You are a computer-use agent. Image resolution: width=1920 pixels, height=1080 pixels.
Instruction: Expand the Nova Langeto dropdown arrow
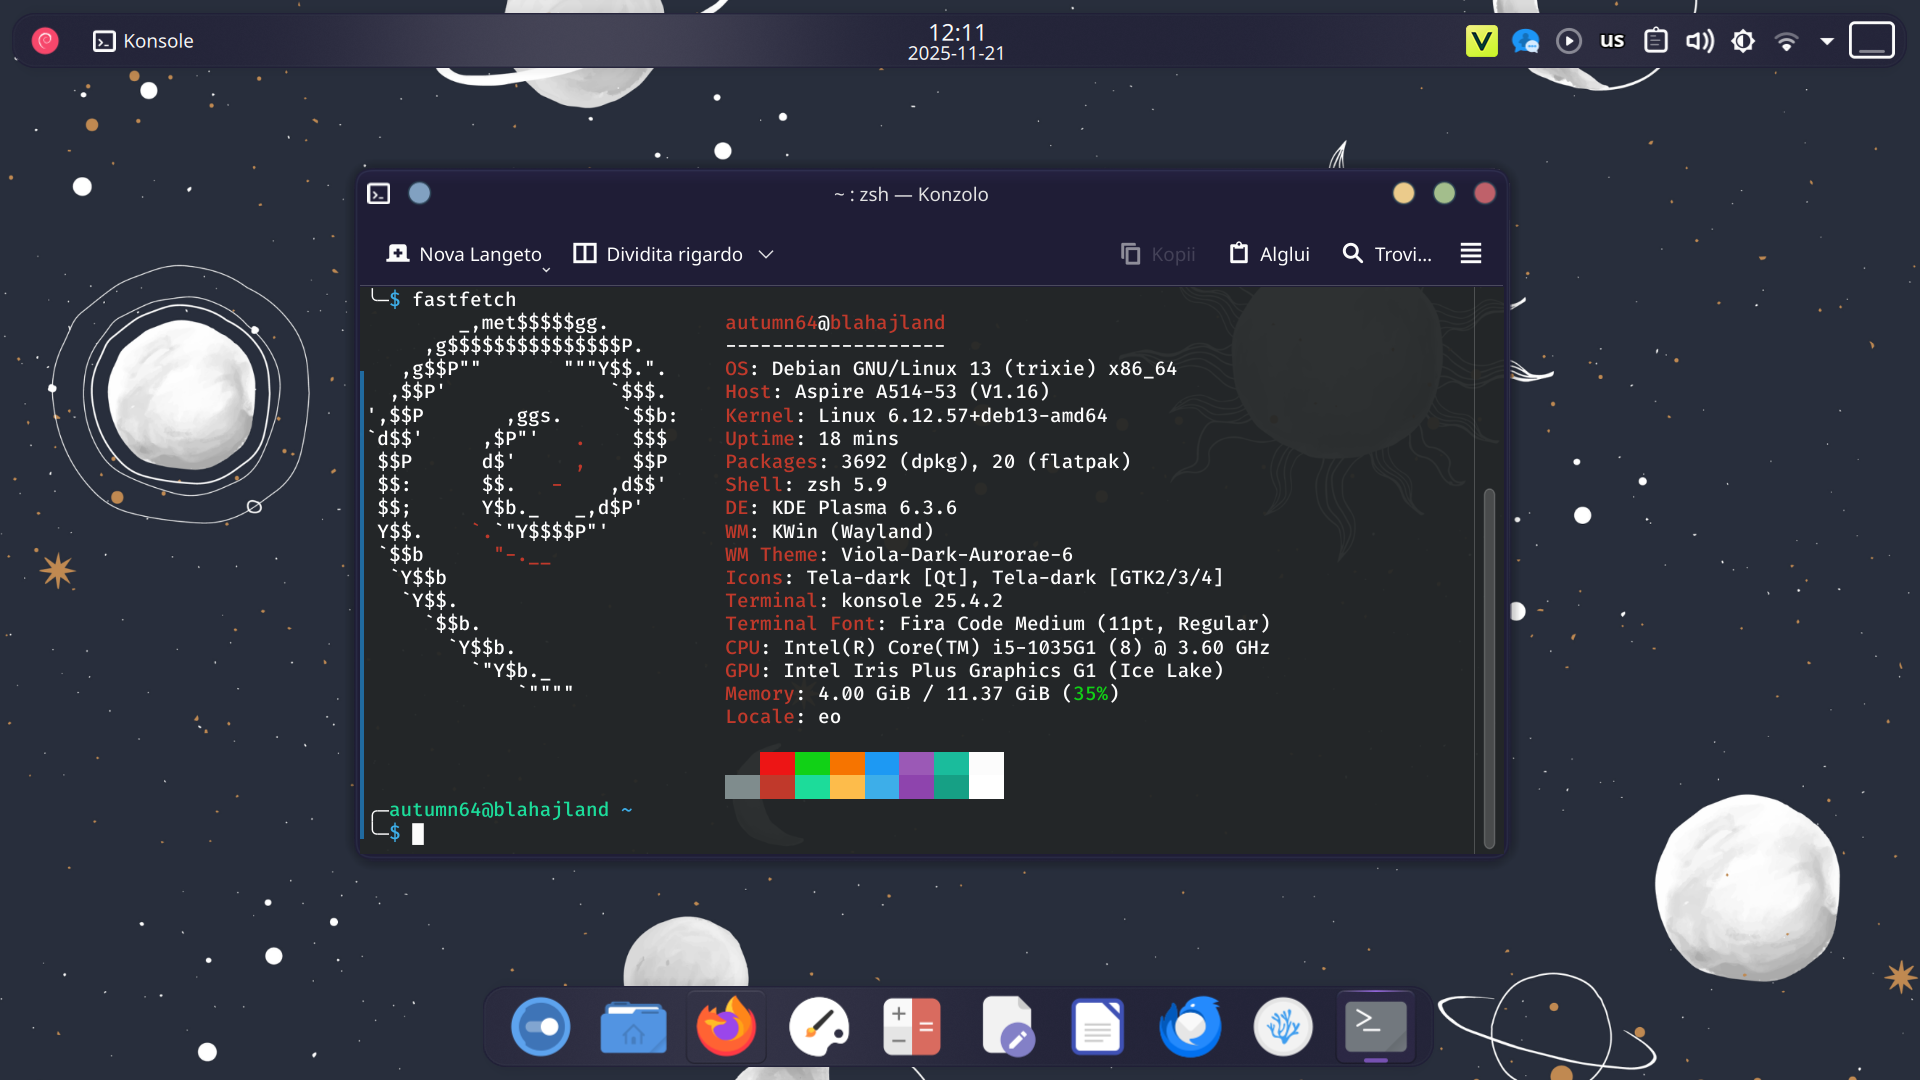coord(546,269)
